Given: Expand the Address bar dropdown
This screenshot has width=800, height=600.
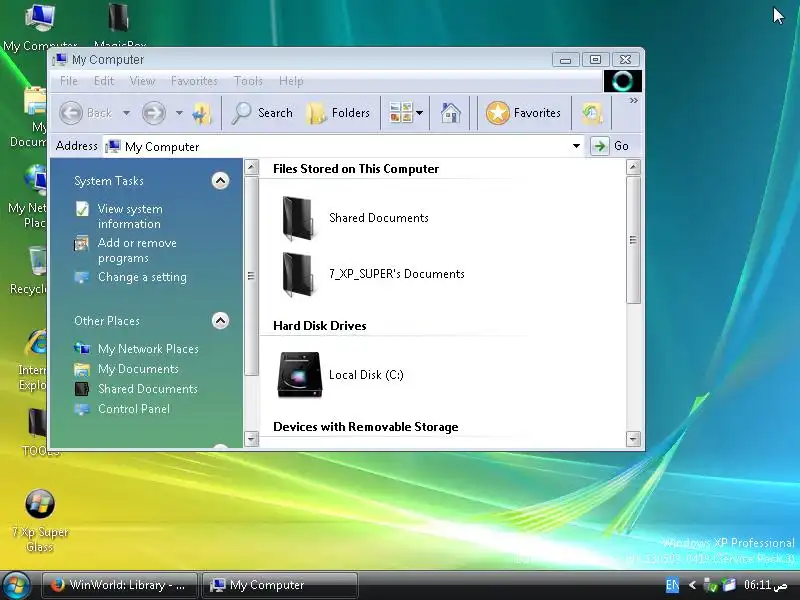Looking at the screenshot, I should [577, 146].
